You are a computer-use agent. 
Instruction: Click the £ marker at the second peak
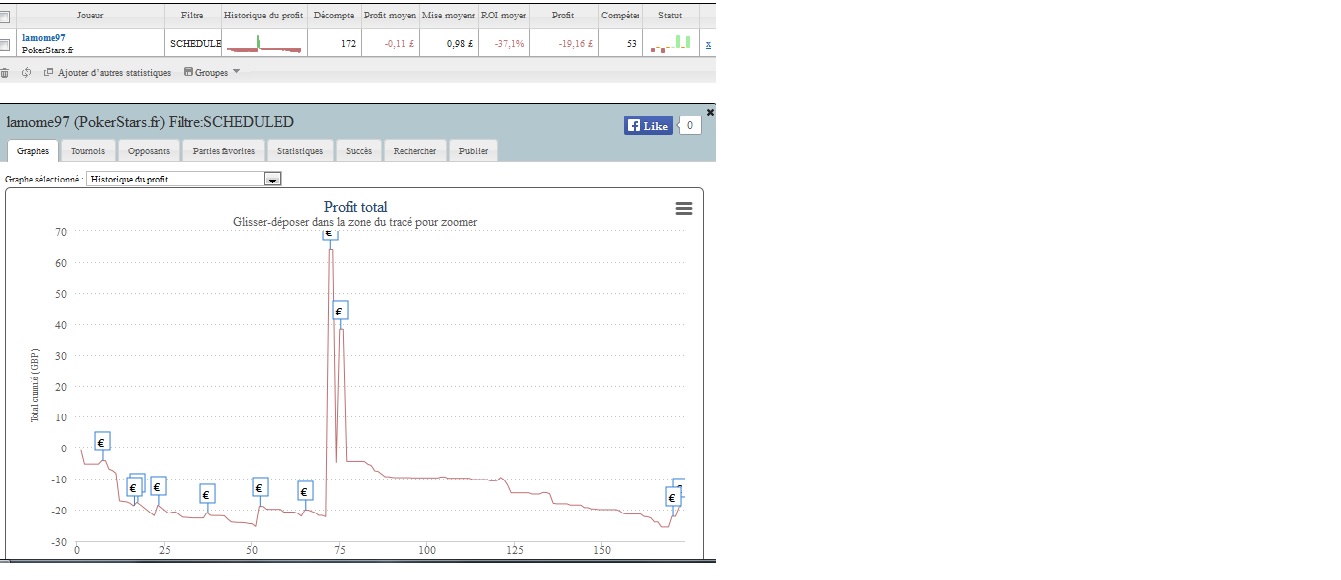click(340, 311)
